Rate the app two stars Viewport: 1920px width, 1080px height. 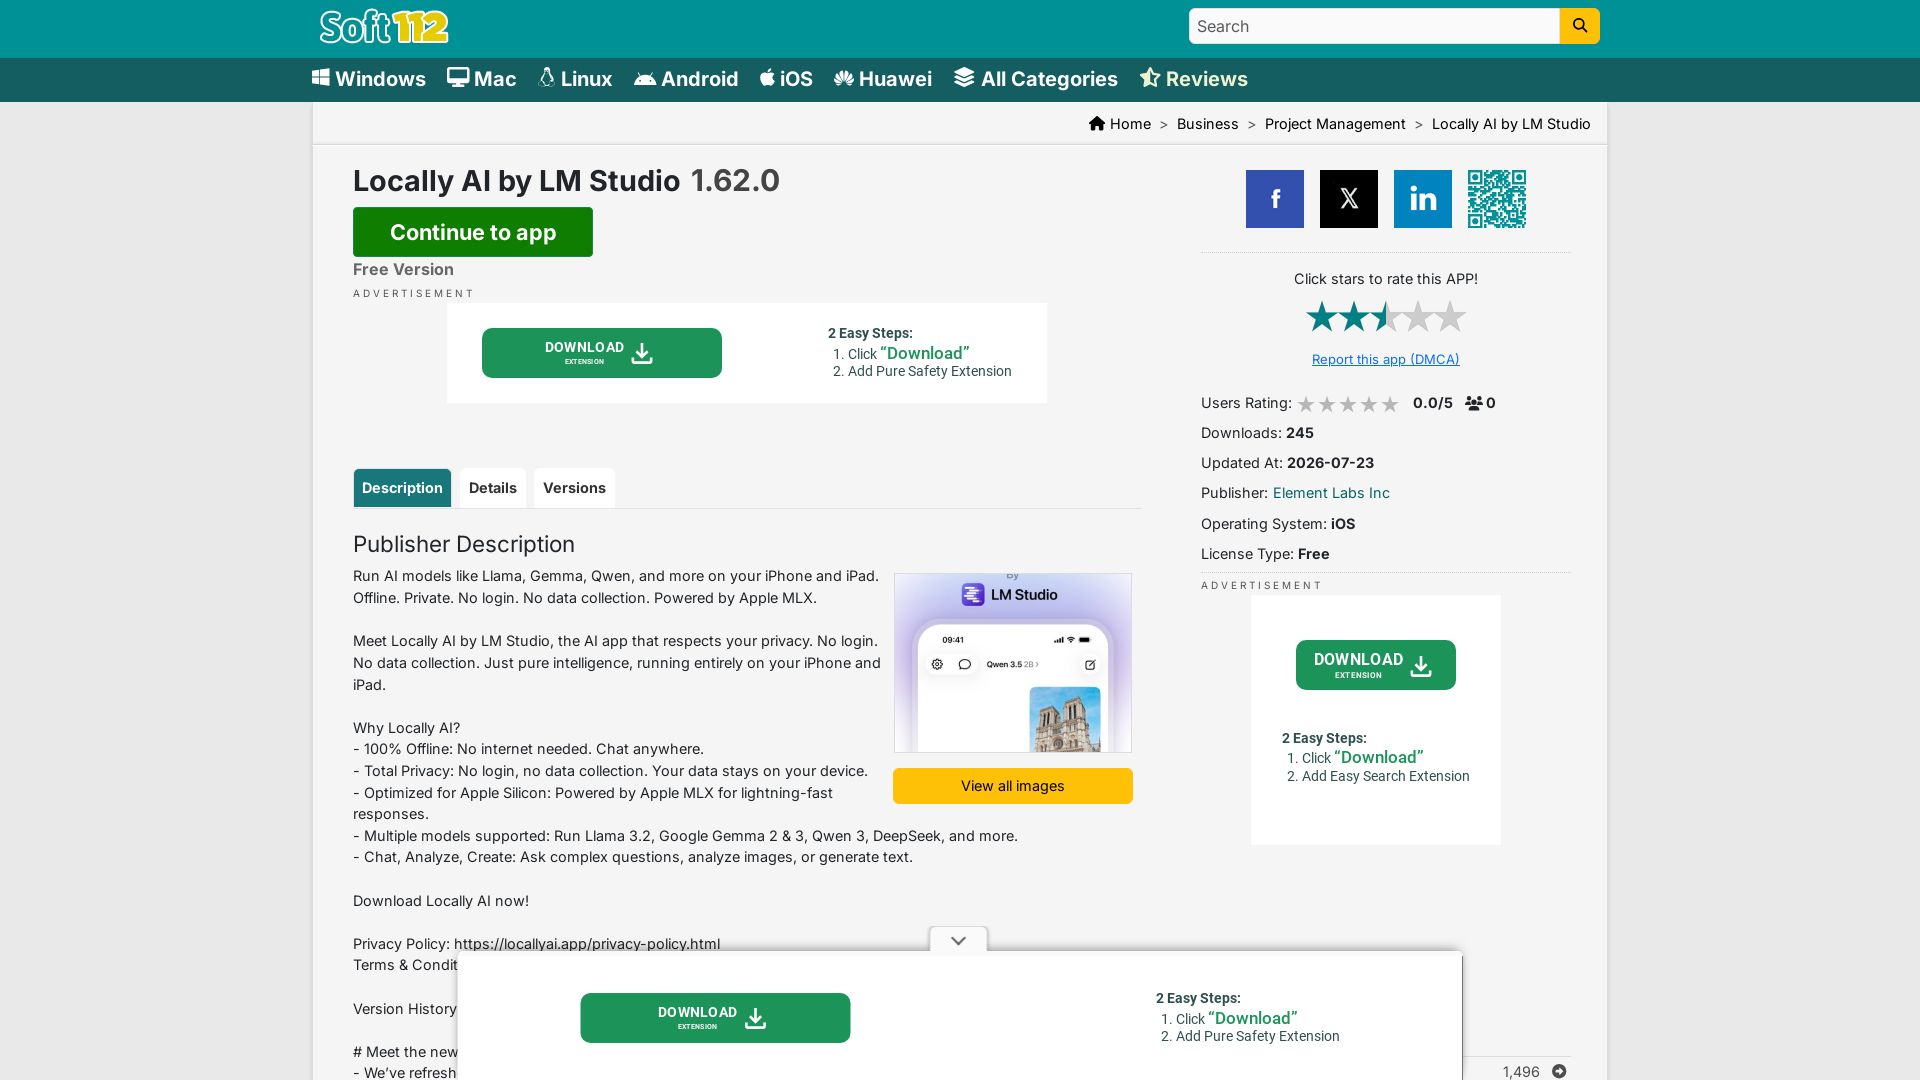pos(1354,317)
